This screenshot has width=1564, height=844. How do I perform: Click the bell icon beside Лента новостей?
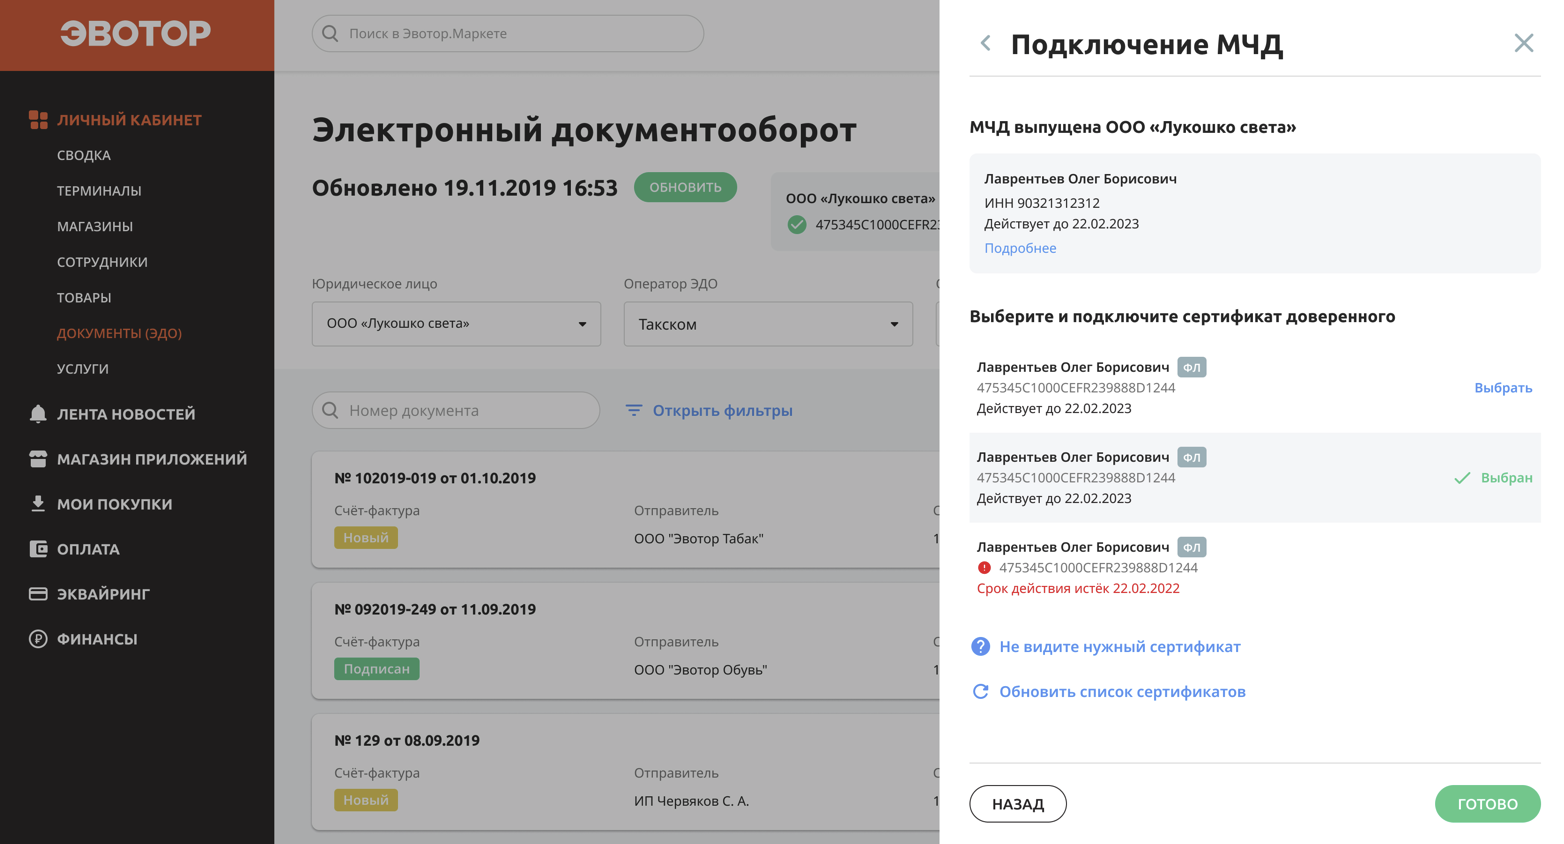click(38, 413)
